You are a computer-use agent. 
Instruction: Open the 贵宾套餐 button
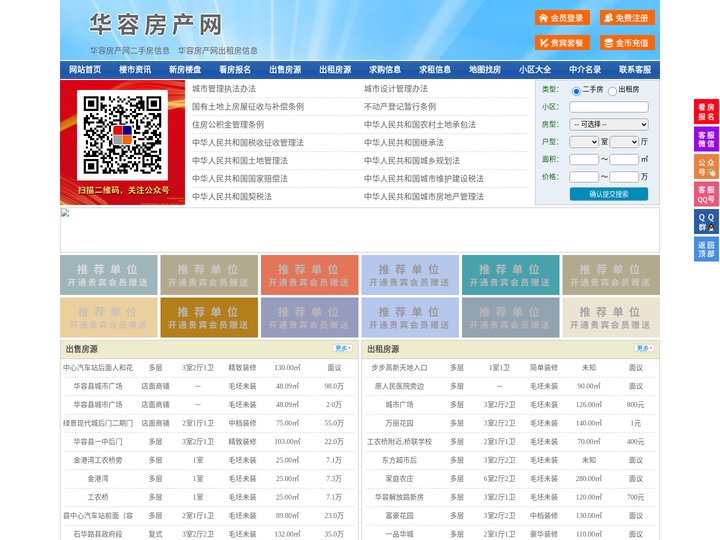tap(562, 43)
